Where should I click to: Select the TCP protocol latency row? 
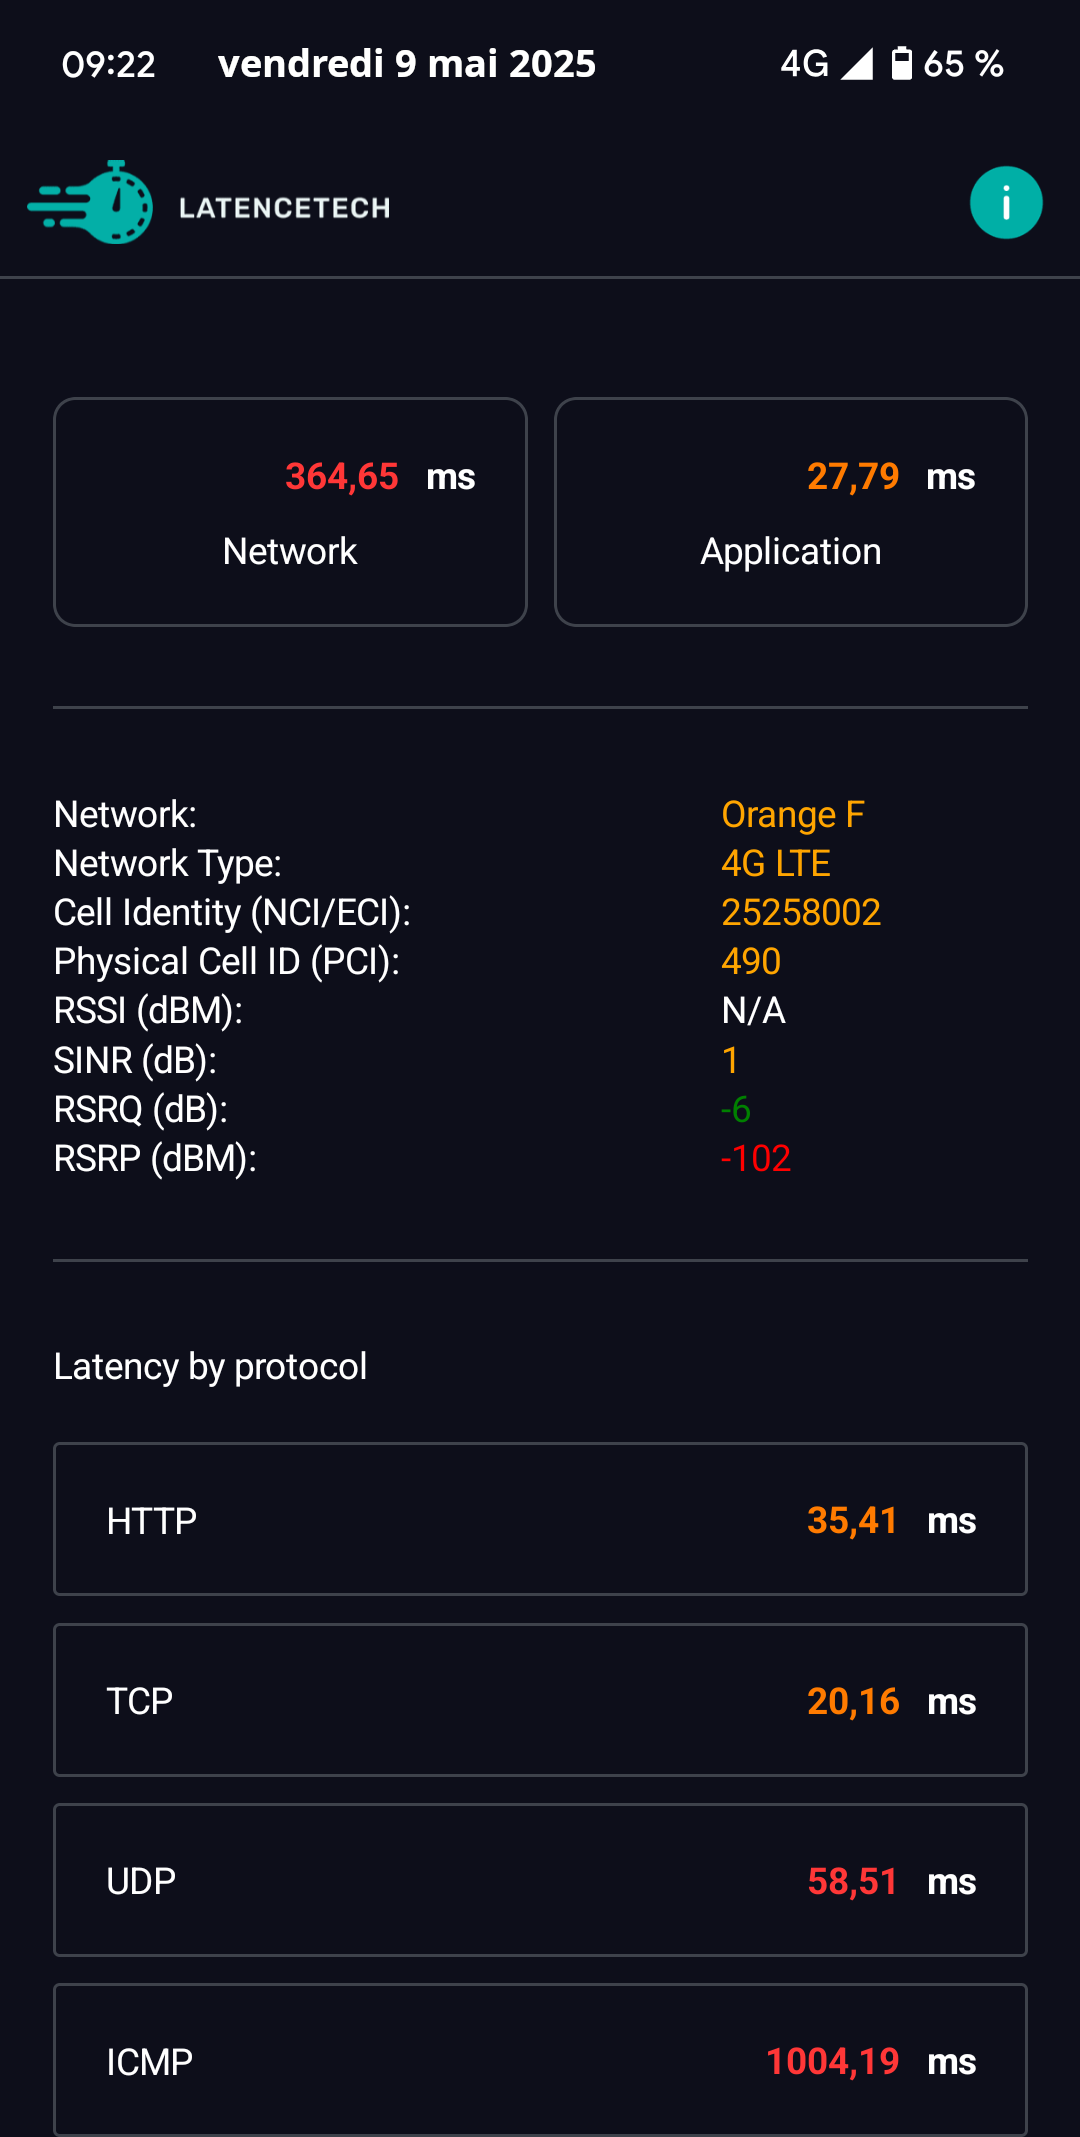(540, 1700)
